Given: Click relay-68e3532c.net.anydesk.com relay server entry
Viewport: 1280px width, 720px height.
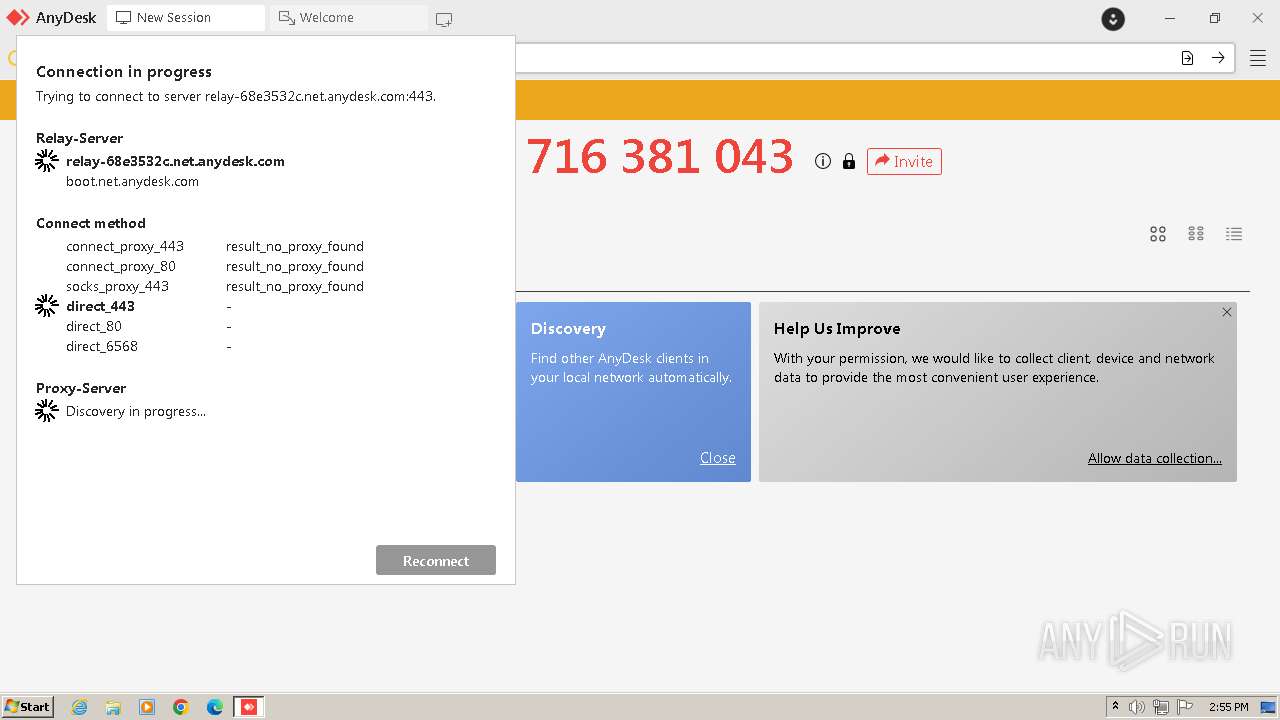Looking at the screenshot, I should coord(175,161).
